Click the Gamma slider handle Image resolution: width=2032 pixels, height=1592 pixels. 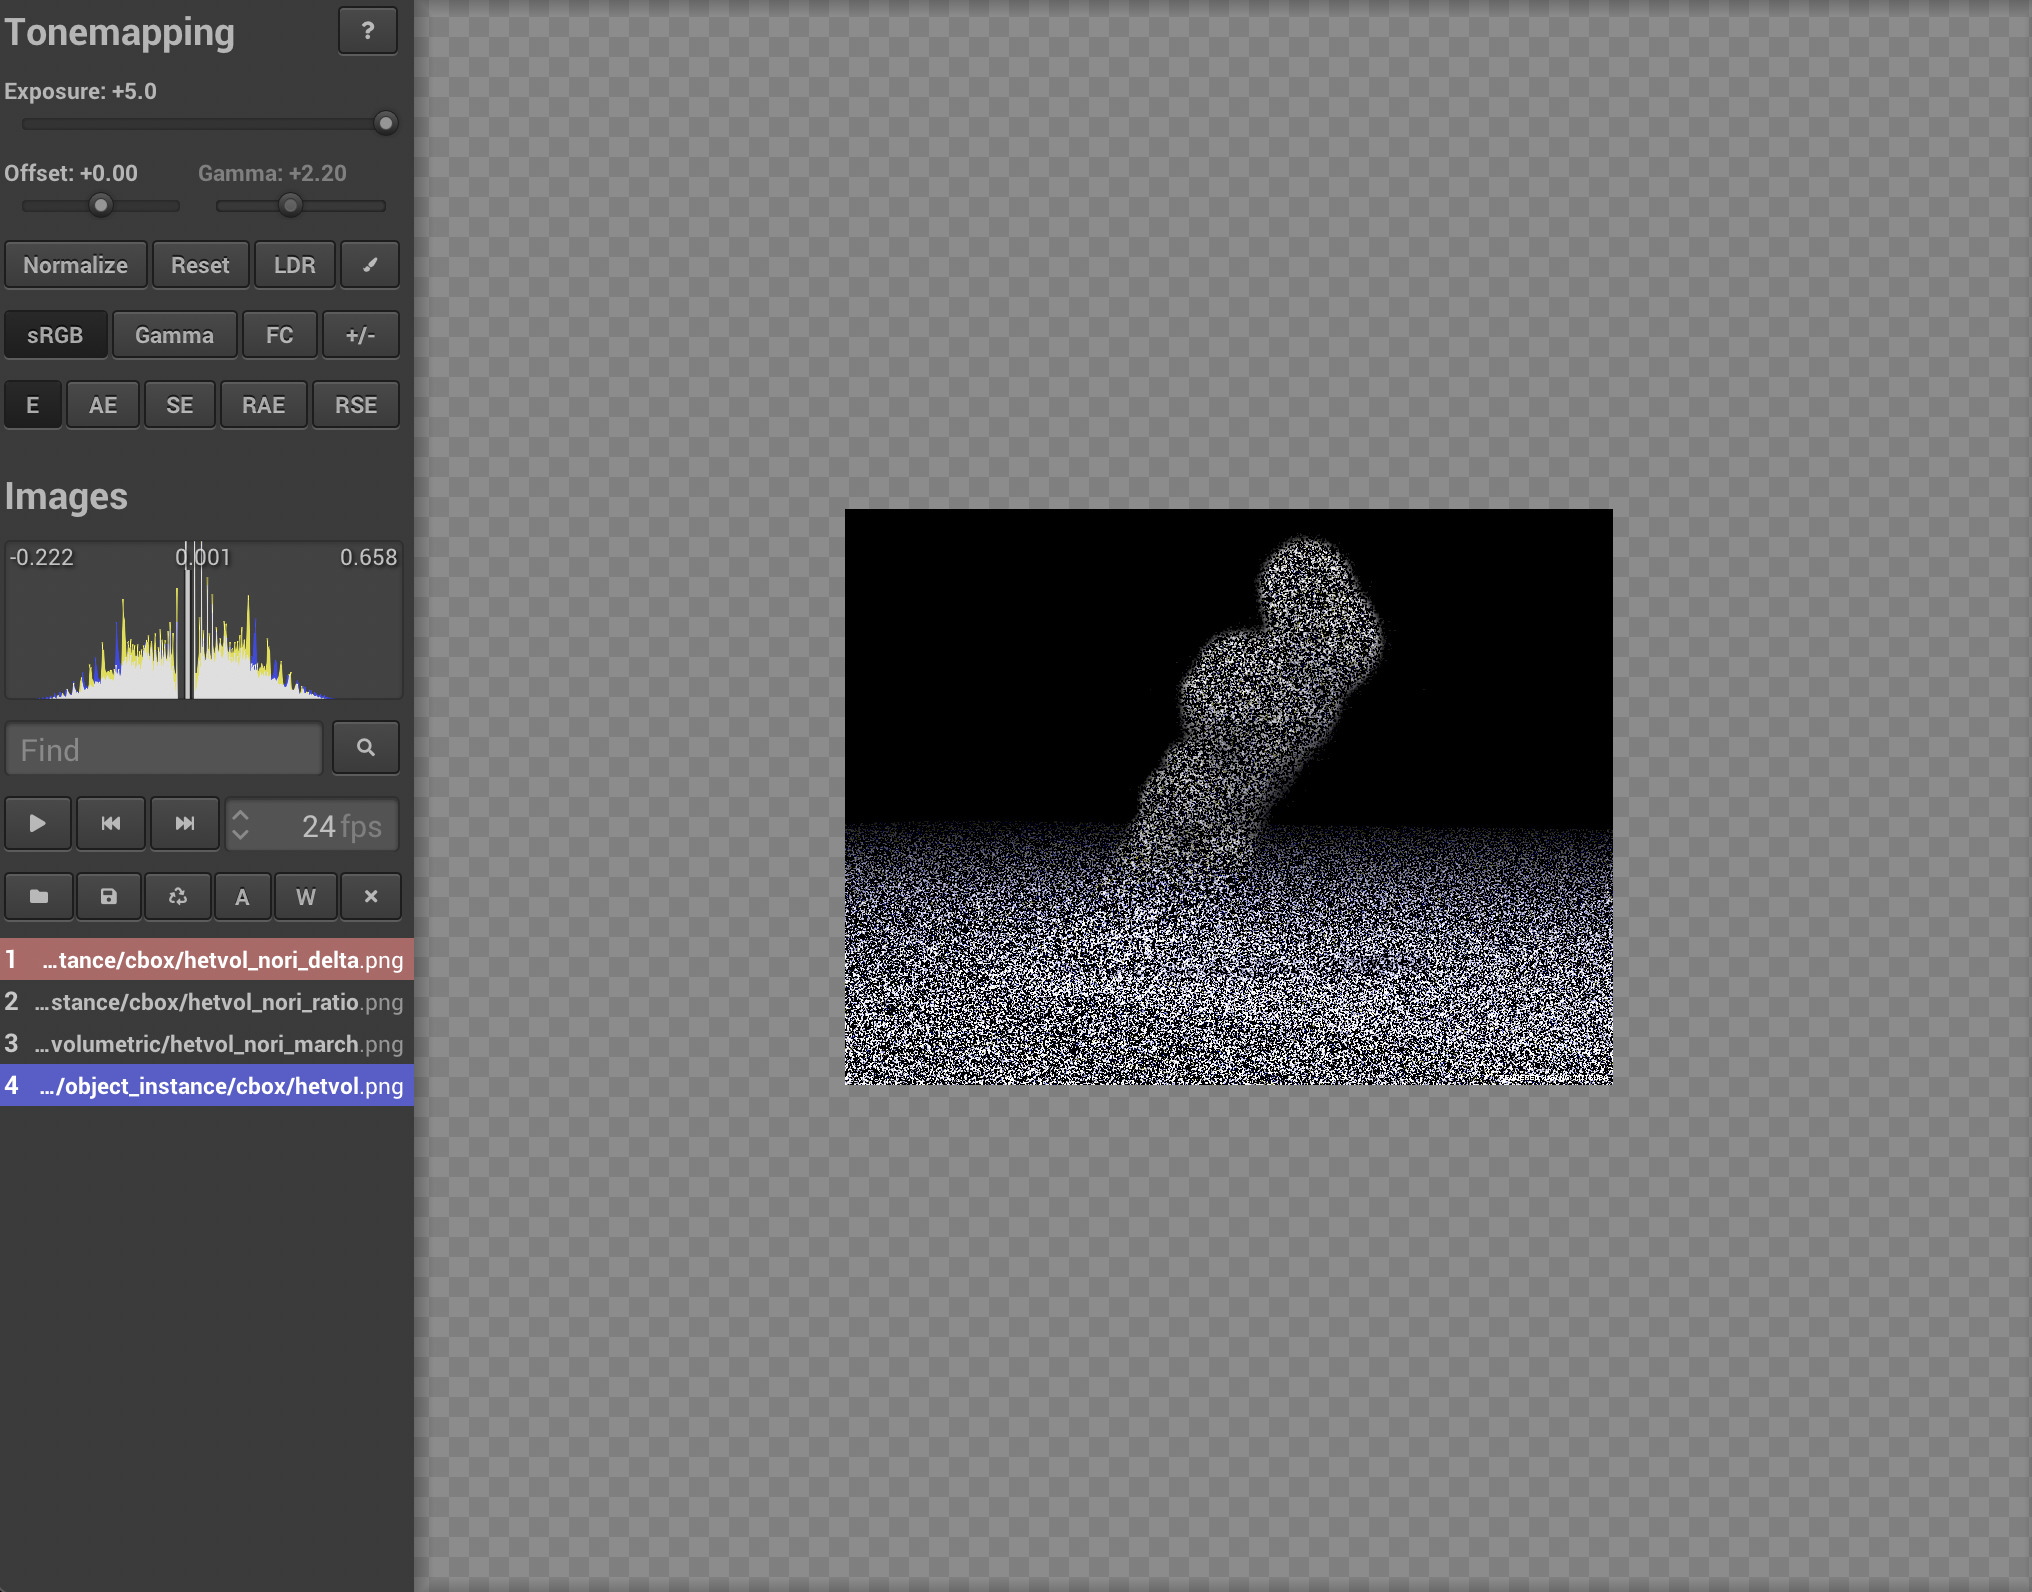pos(290,205)
